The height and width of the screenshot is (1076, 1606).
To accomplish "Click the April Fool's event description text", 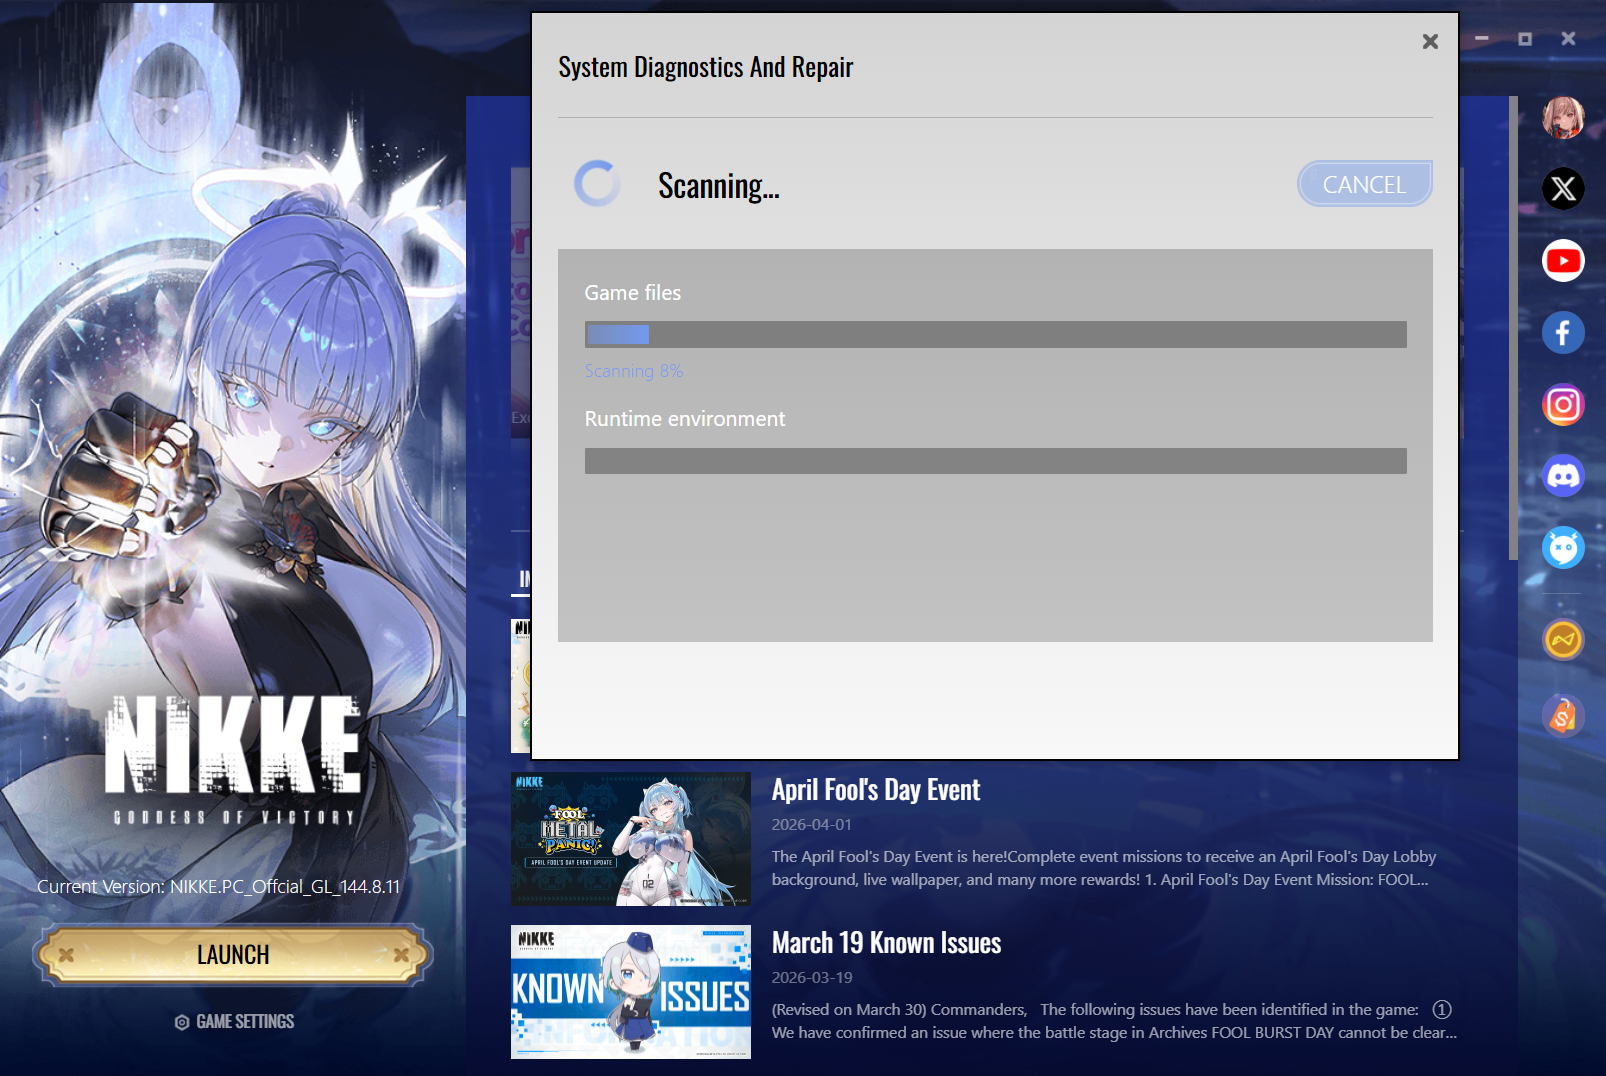I will pyautogui.click(x=1104, y=868).
